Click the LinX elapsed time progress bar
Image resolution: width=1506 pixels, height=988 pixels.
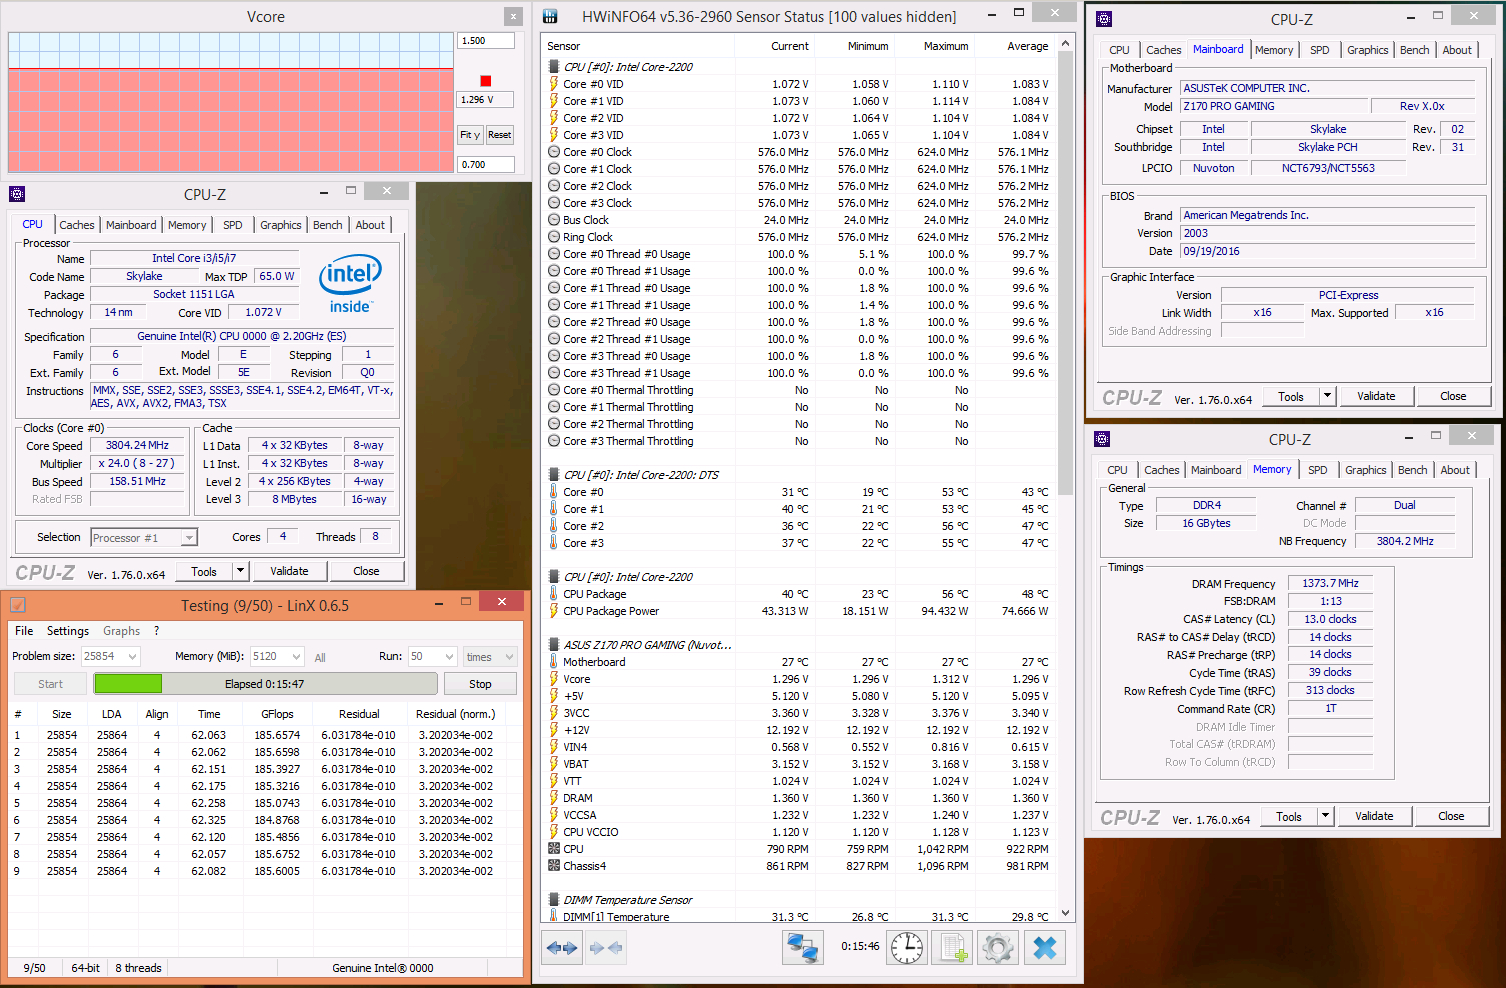click(x=265, y=684)
